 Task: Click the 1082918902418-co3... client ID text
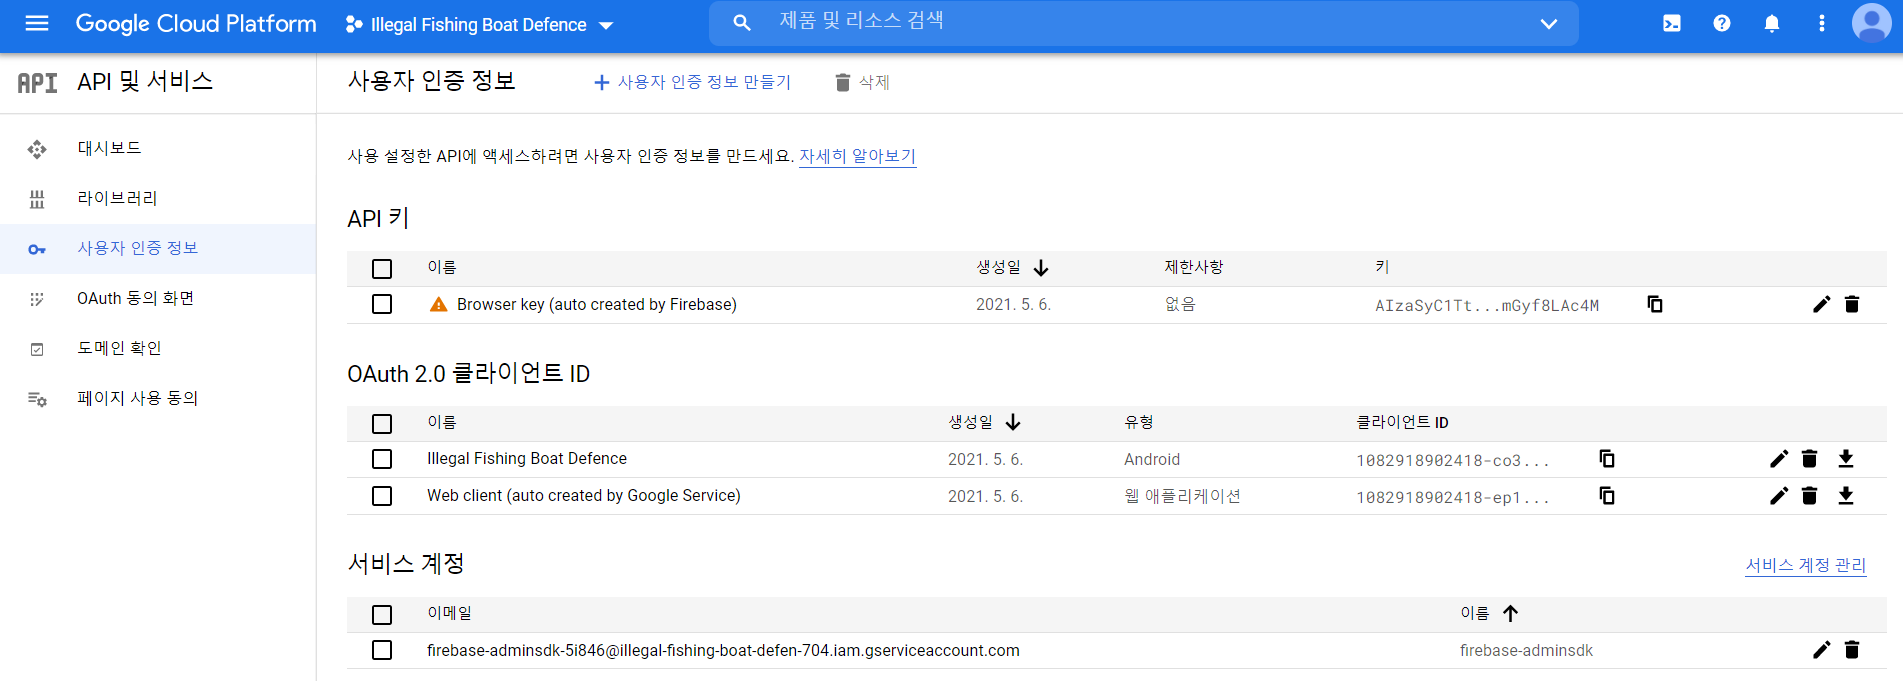tap(1453, 461)
